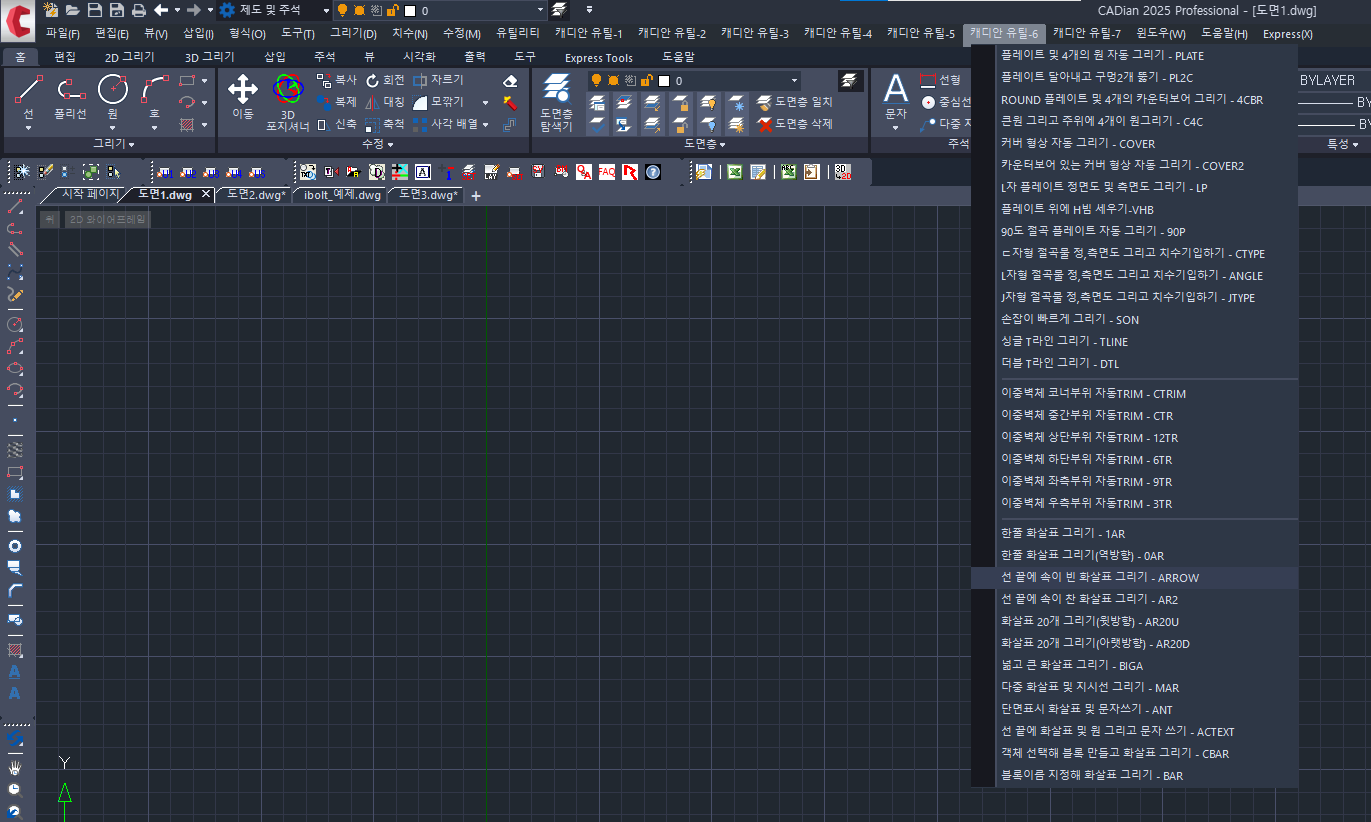Screen dimensions: 1371x822
Task: Open the ribbon layer list dropdown arrow
Action: pyautogui.click(x=794, y=81)
